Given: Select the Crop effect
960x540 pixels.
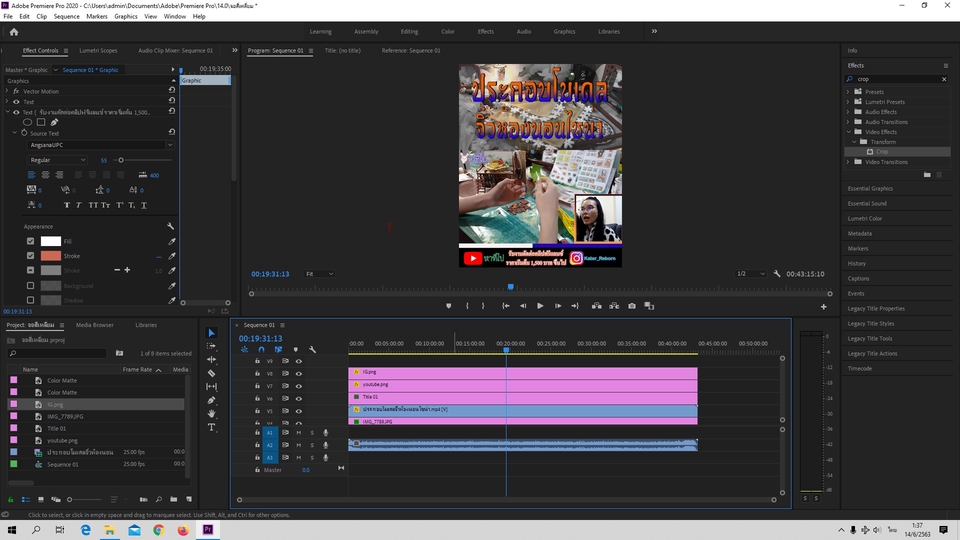Looking at the screenshot, I should click(x=882, y=152).
